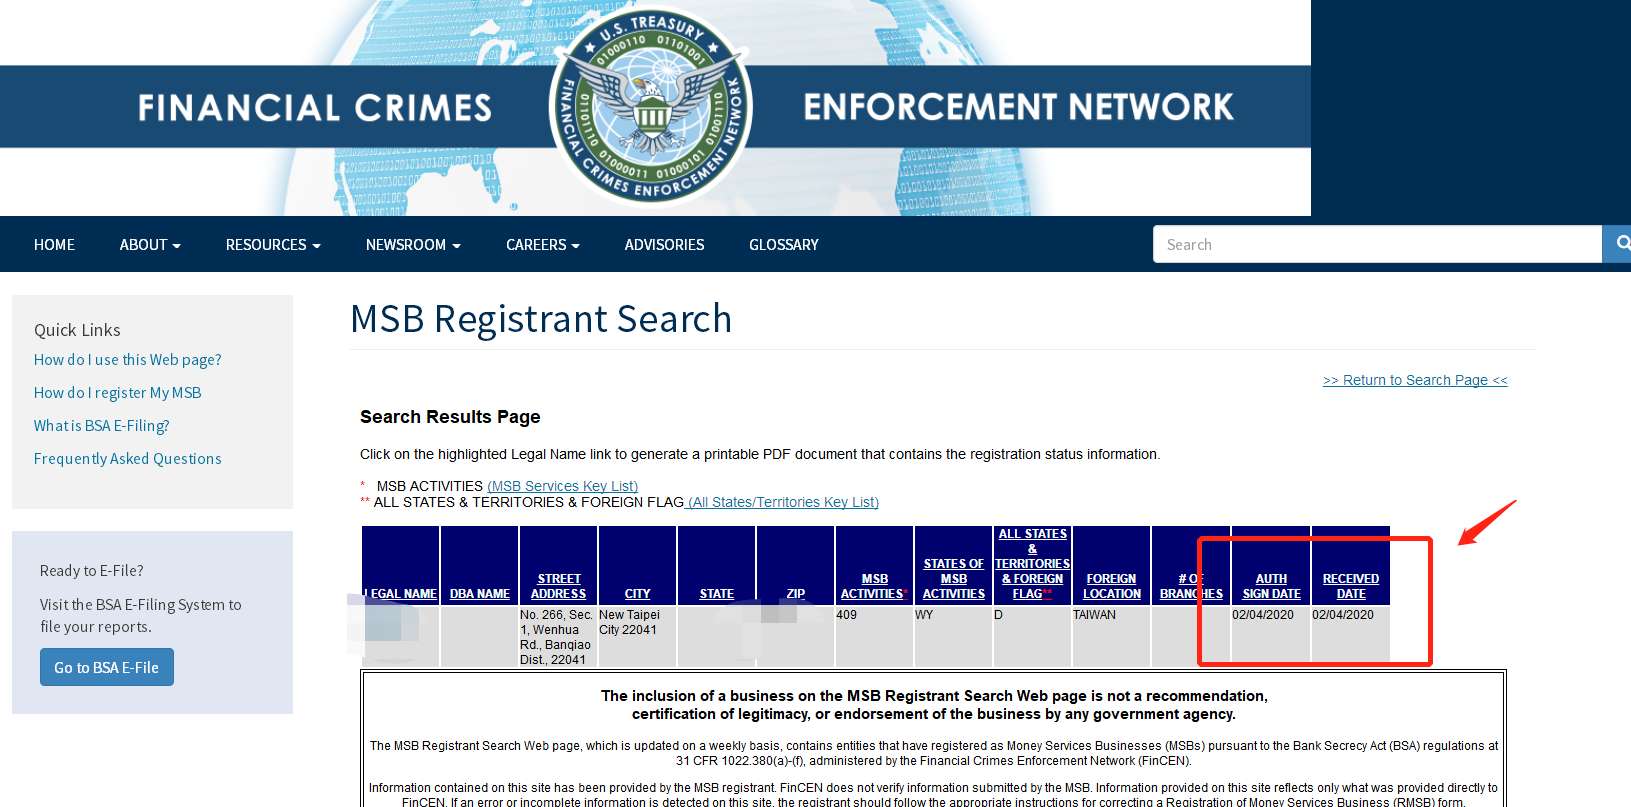This screenshot has height=807, width=1631.
Task: Sort by AUTH SIGN DATE column header
Action: click(x=1271, y=586)
